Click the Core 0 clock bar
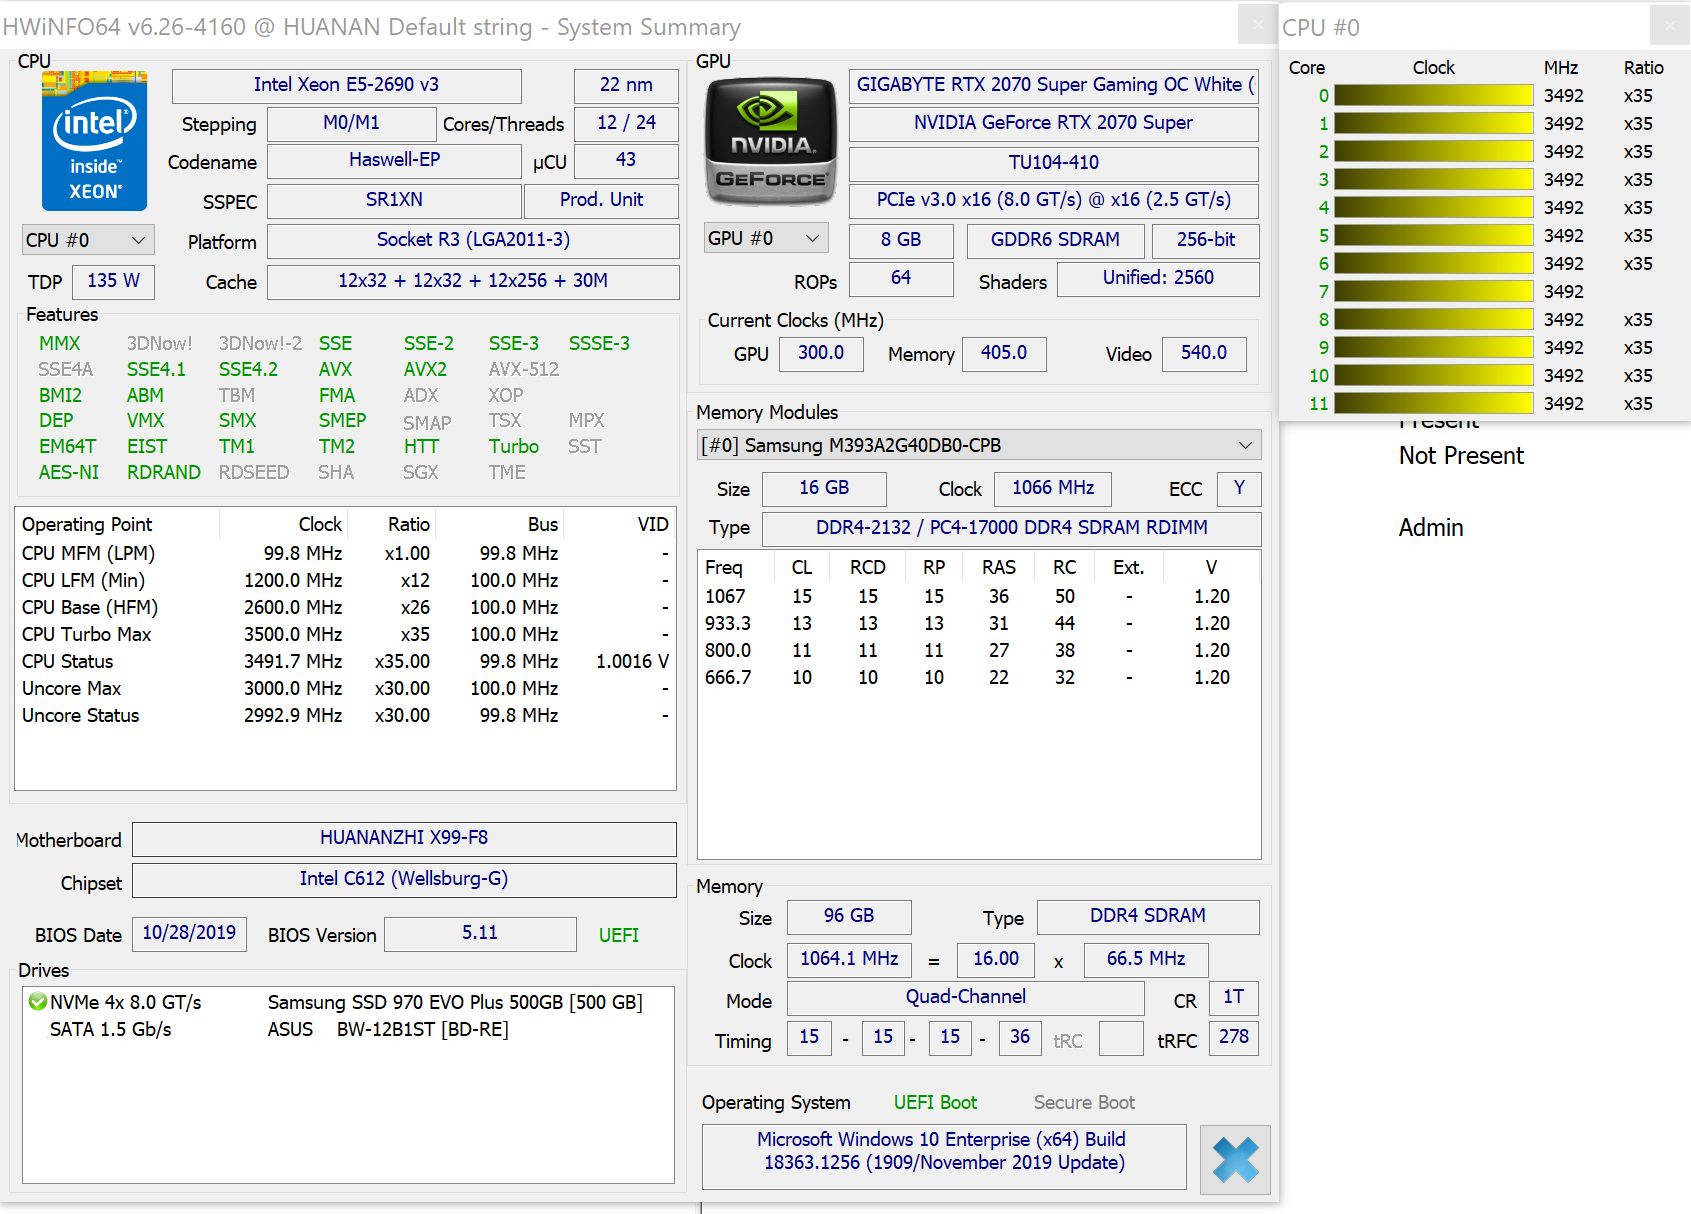This screenshot has width=1691, height=1214. coord(1433,95)
